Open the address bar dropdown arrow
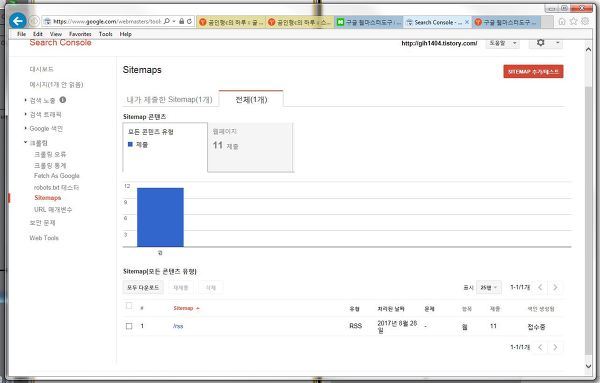 coord(174,21)
